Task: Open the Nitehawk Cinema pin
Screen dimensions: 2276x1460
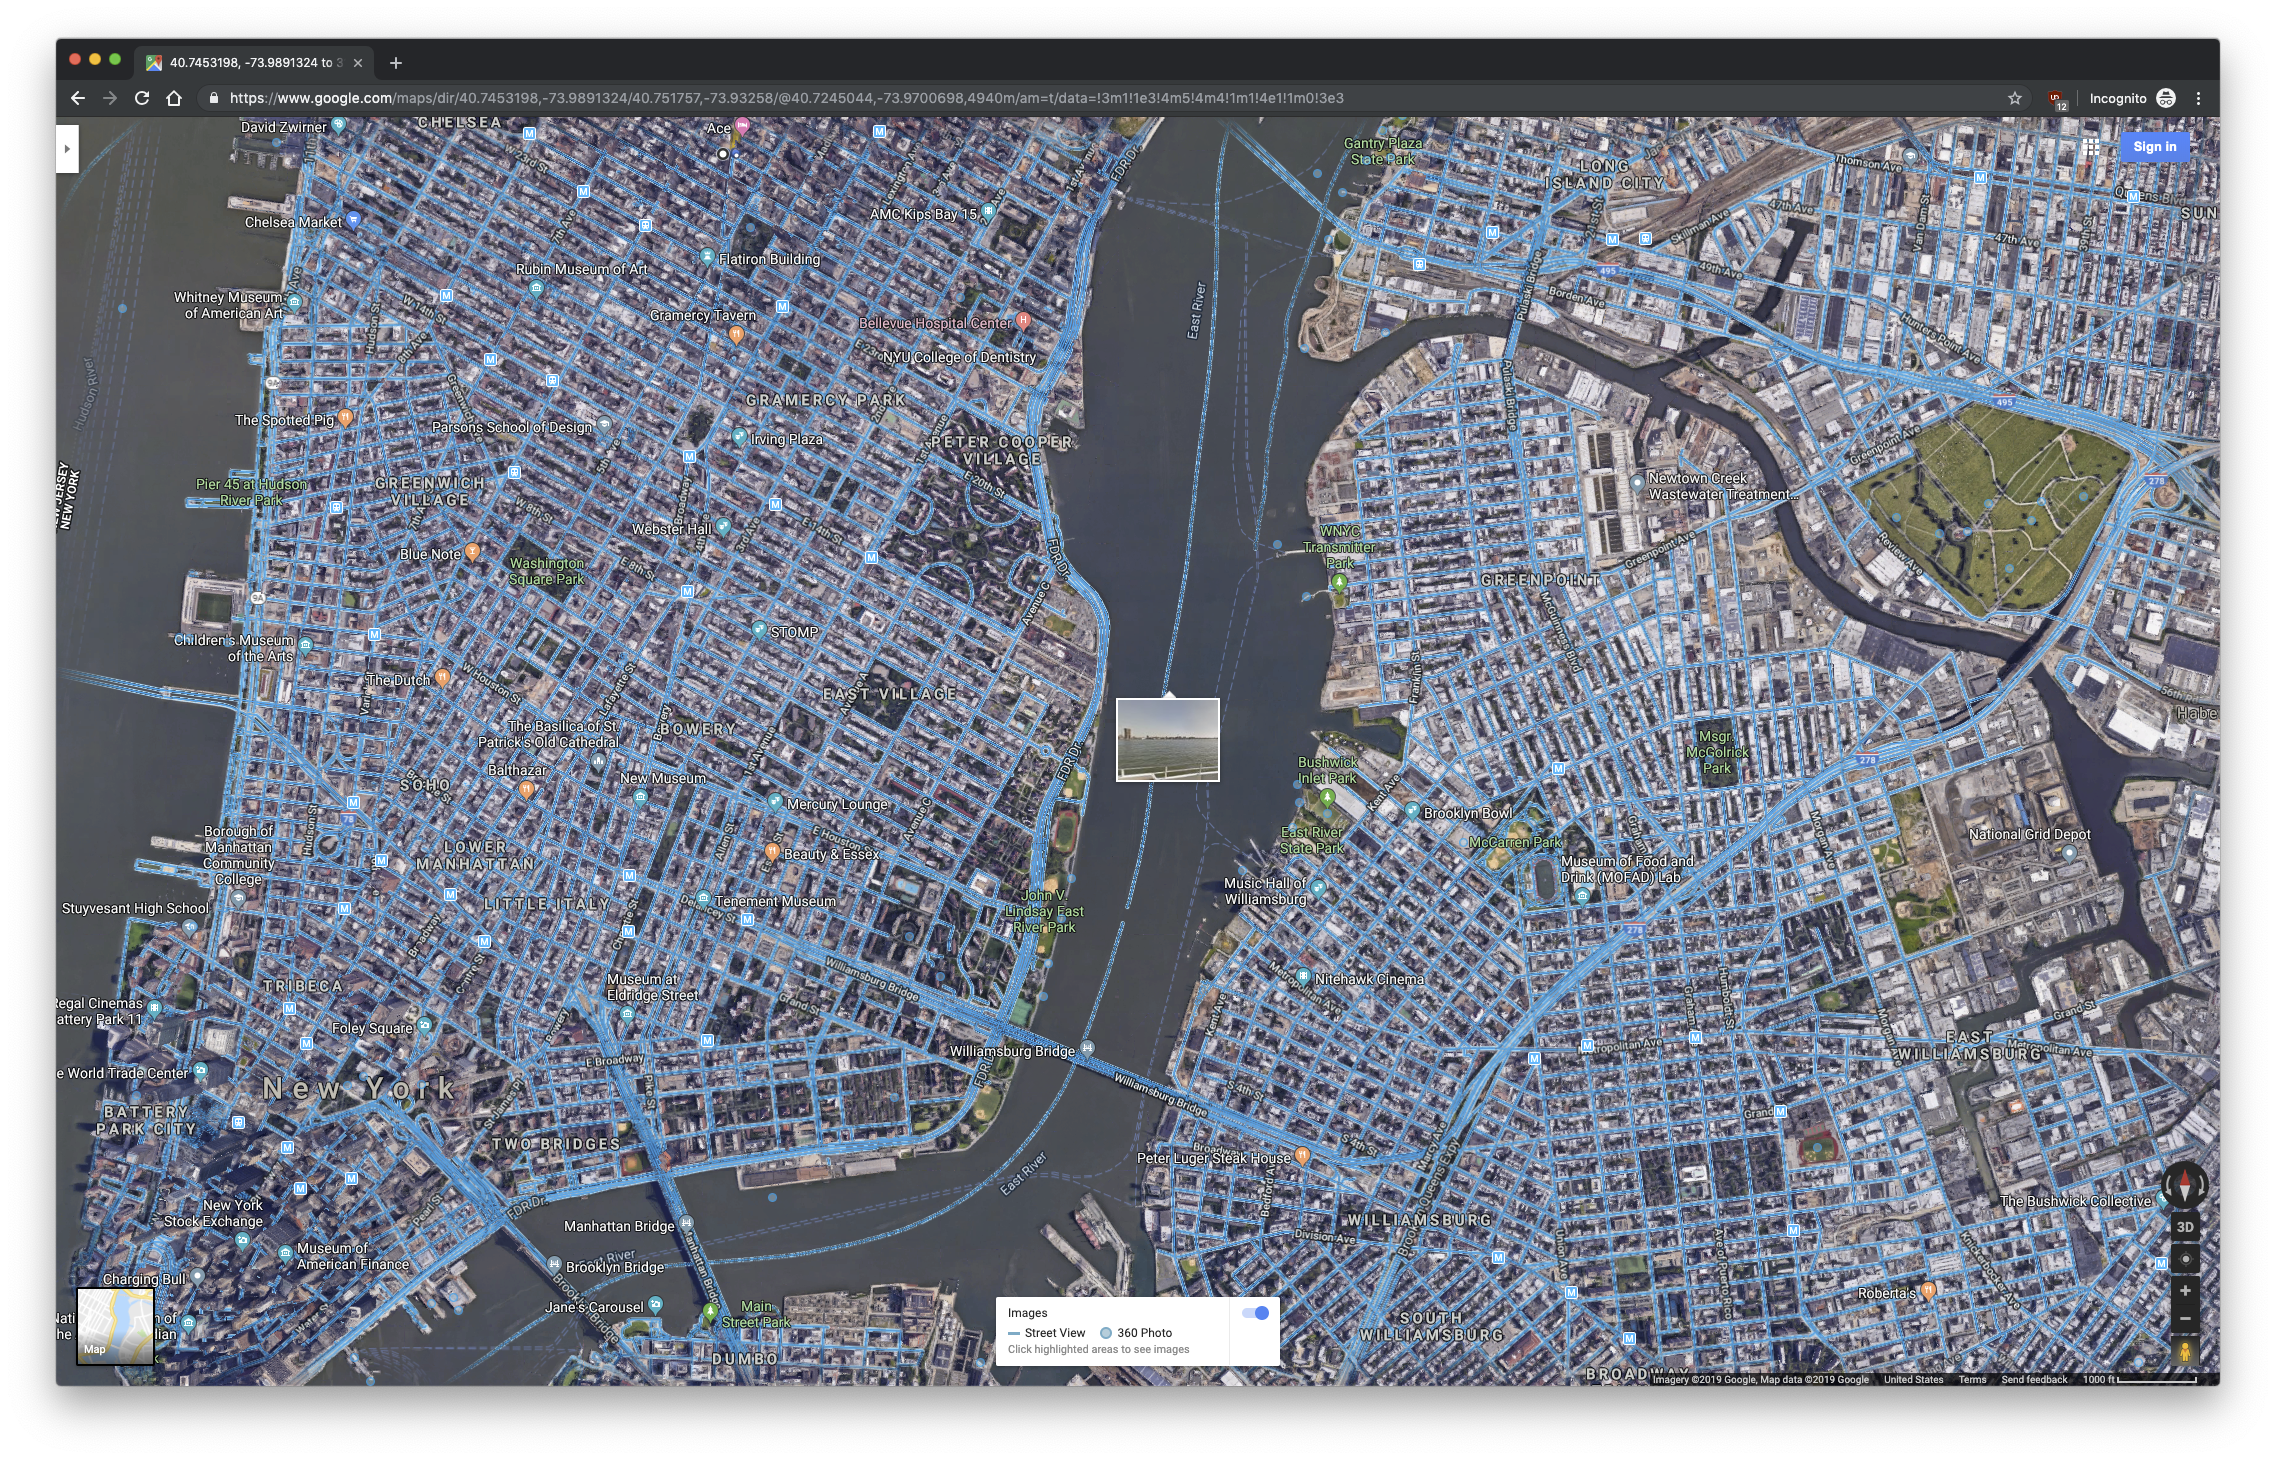Action: point(1303,977)
